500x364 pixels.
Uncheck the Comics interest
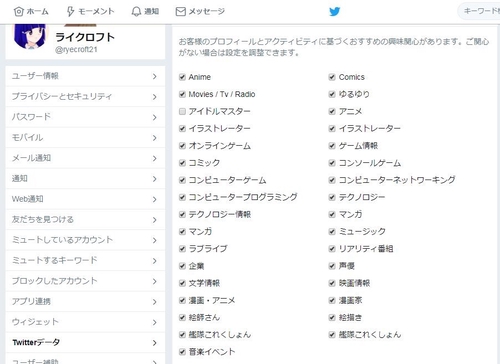click(332, 77)
